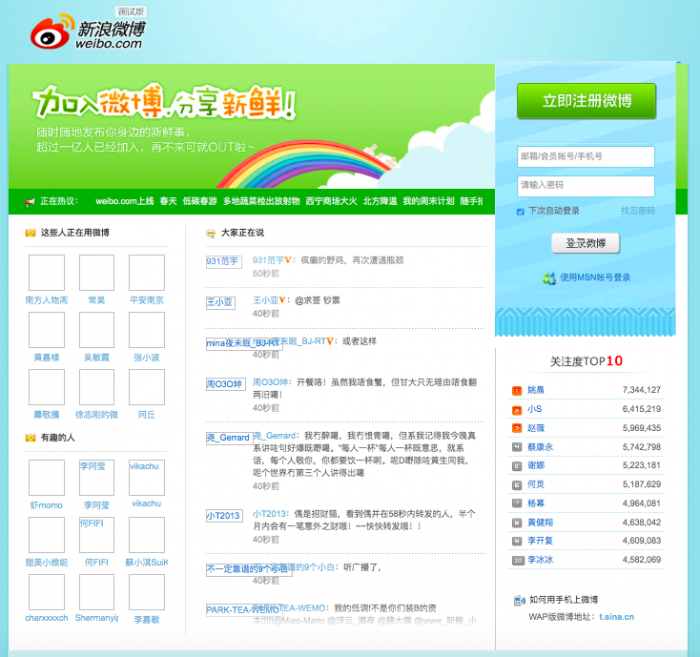This screenshot has height=657, width=700.
Task: Open 王小亚's name in the feed post
Action: tap(266, 300)
